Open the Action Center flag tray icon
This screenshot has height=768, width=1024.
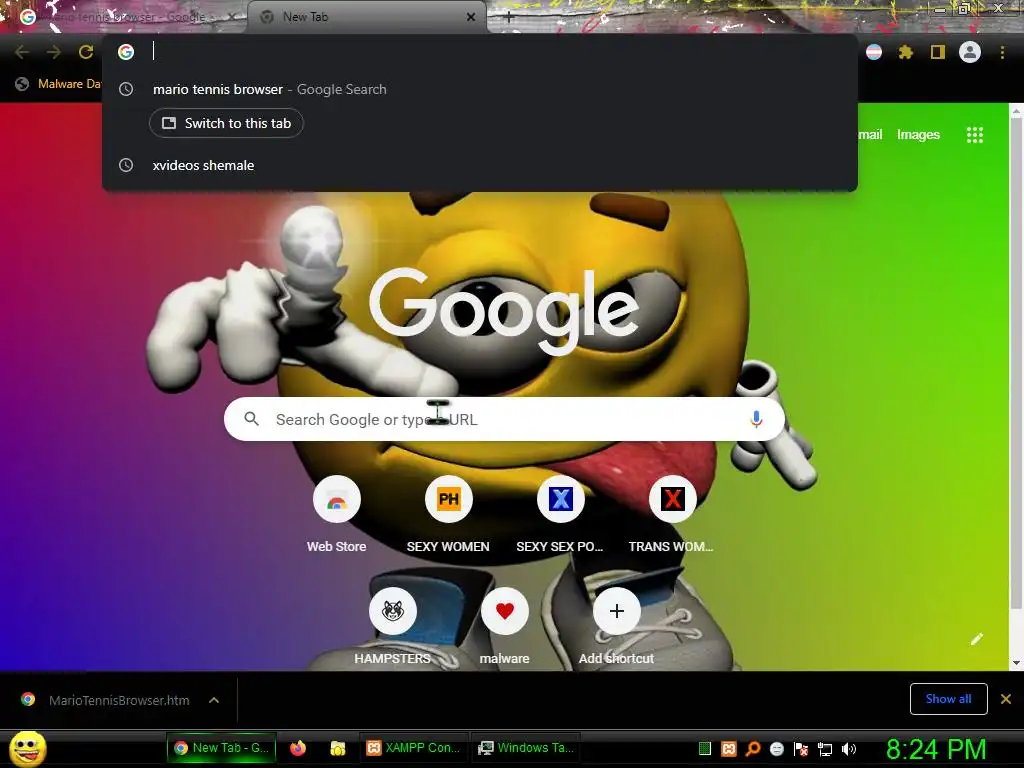801,749
